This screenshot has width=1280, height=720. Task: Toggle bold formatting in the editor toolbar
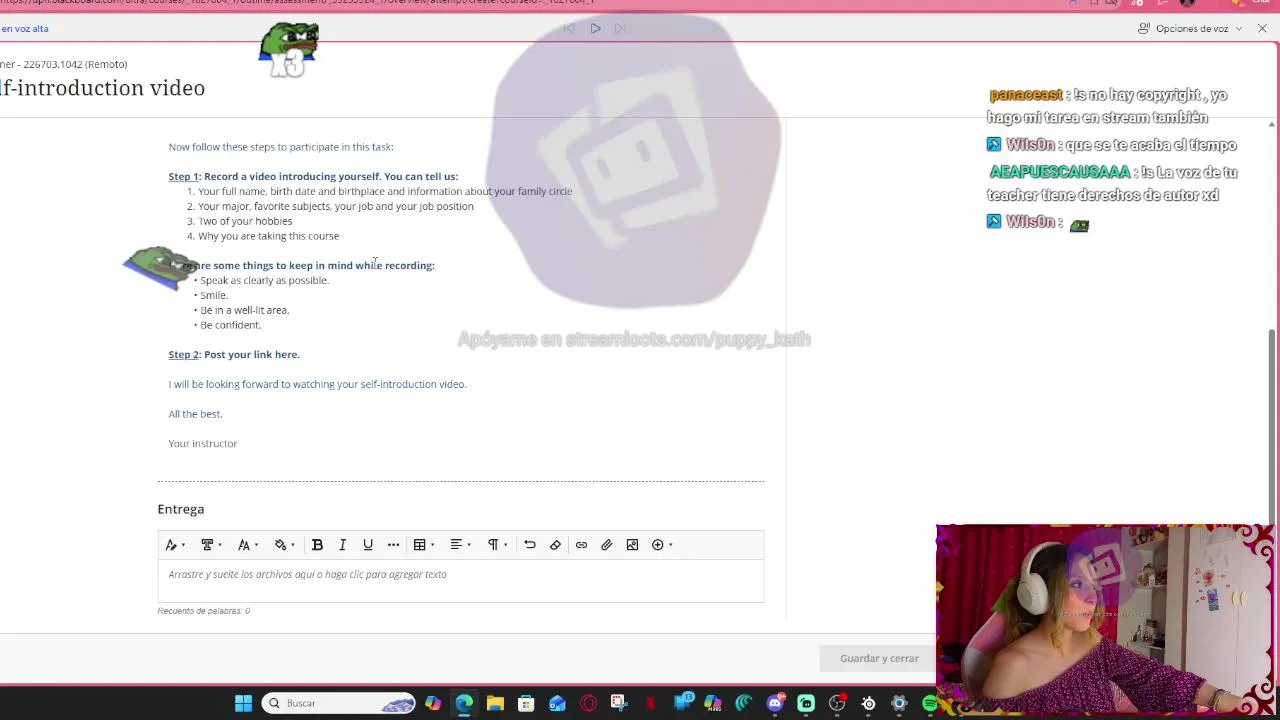317,545
